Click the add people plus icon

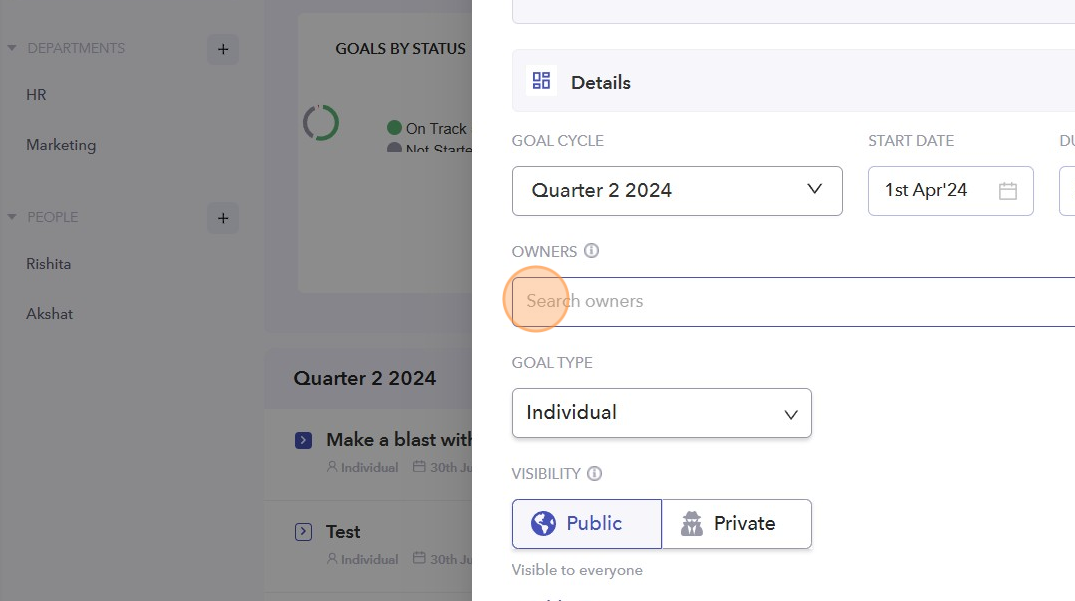(223, 218)
